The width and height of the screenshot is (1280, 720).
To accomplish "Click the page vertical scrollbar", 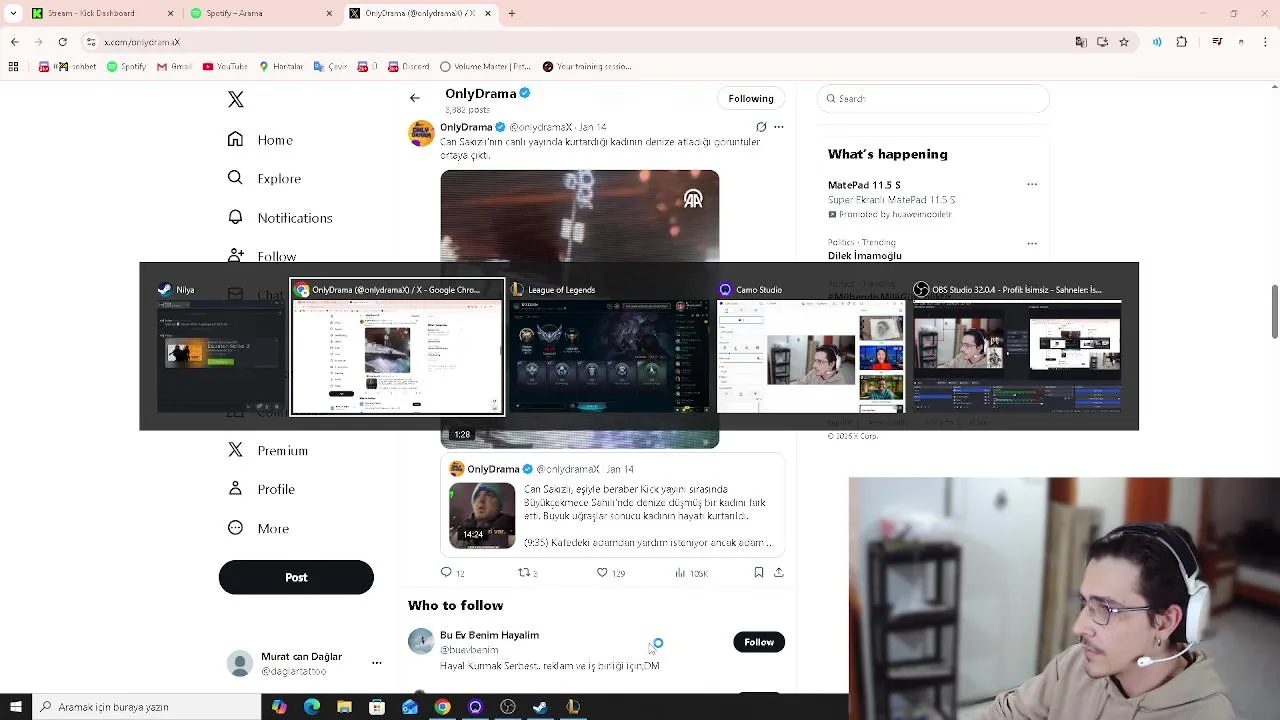I will click(x=1273, y=312).
